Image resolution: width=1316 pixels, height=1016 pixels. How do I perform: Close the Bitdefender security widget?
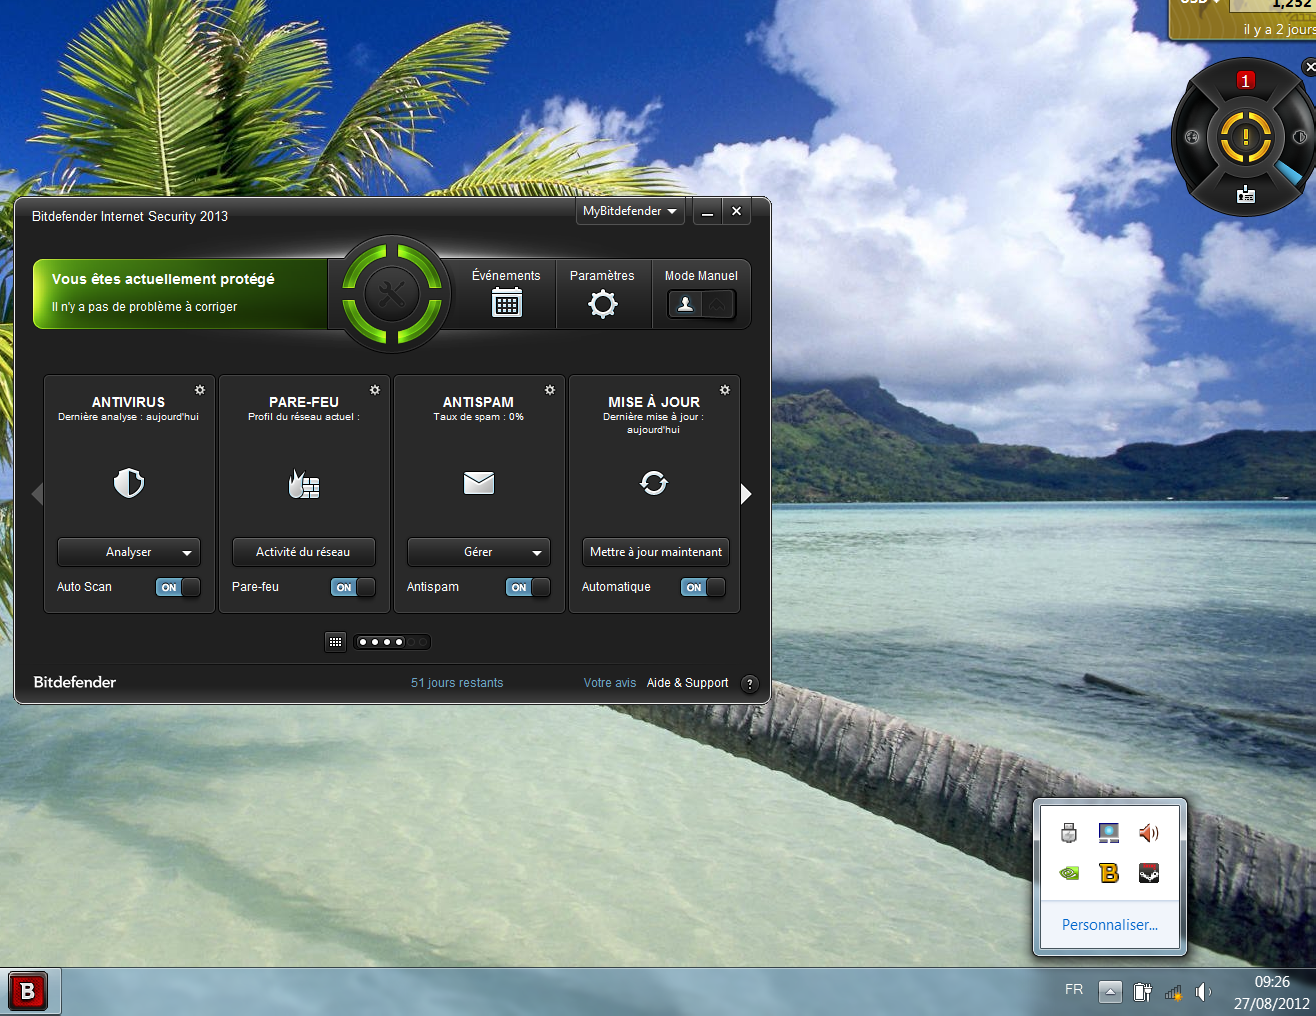[x=1309, y=67]
